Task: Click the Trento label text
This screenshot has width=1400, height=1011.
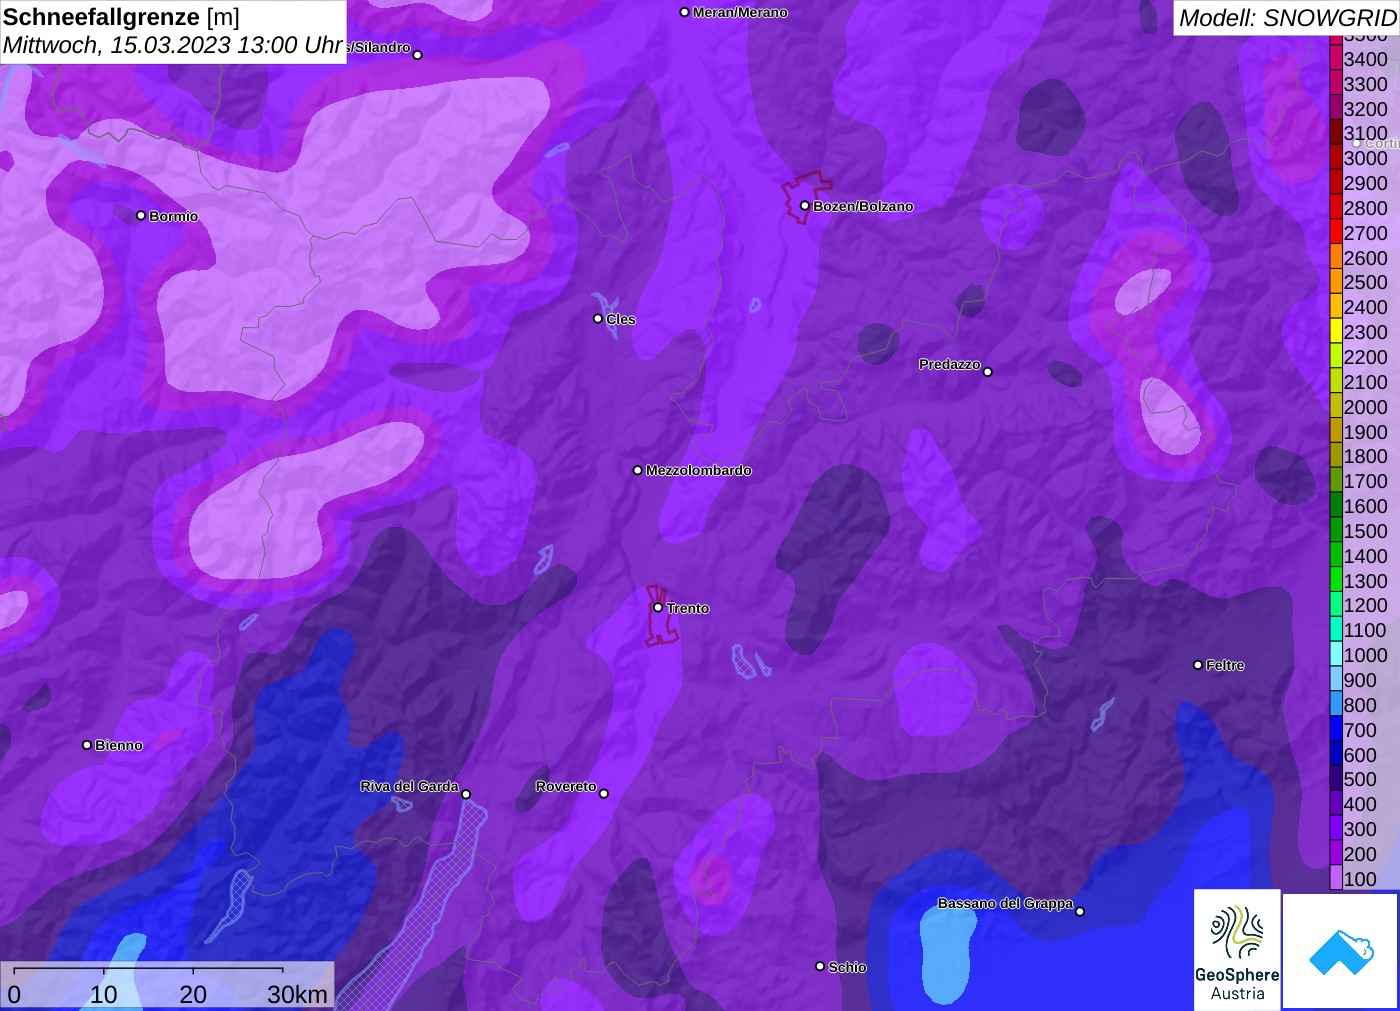Action: (x=688, y=608)
